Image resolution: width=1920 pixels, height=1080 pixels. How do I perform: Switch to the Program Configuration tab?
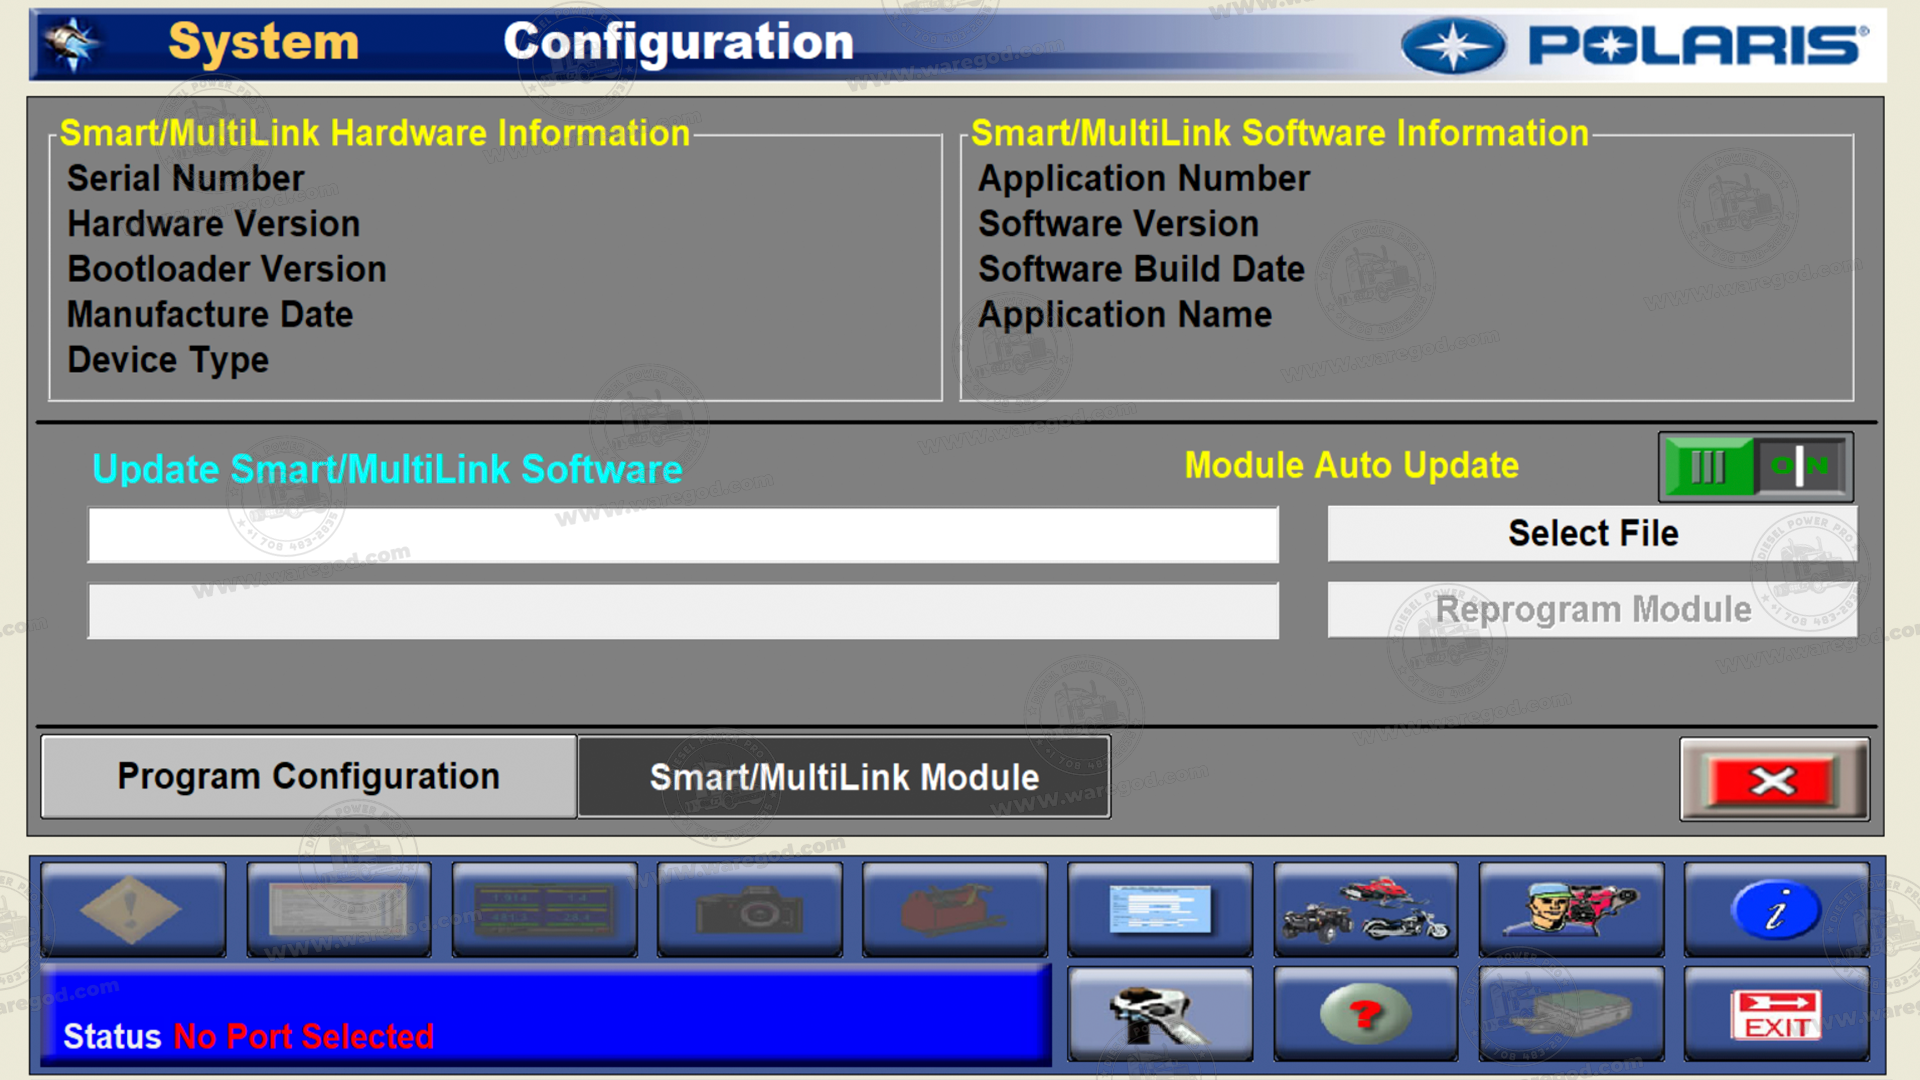pyautogui.click(x=307, y=777)
